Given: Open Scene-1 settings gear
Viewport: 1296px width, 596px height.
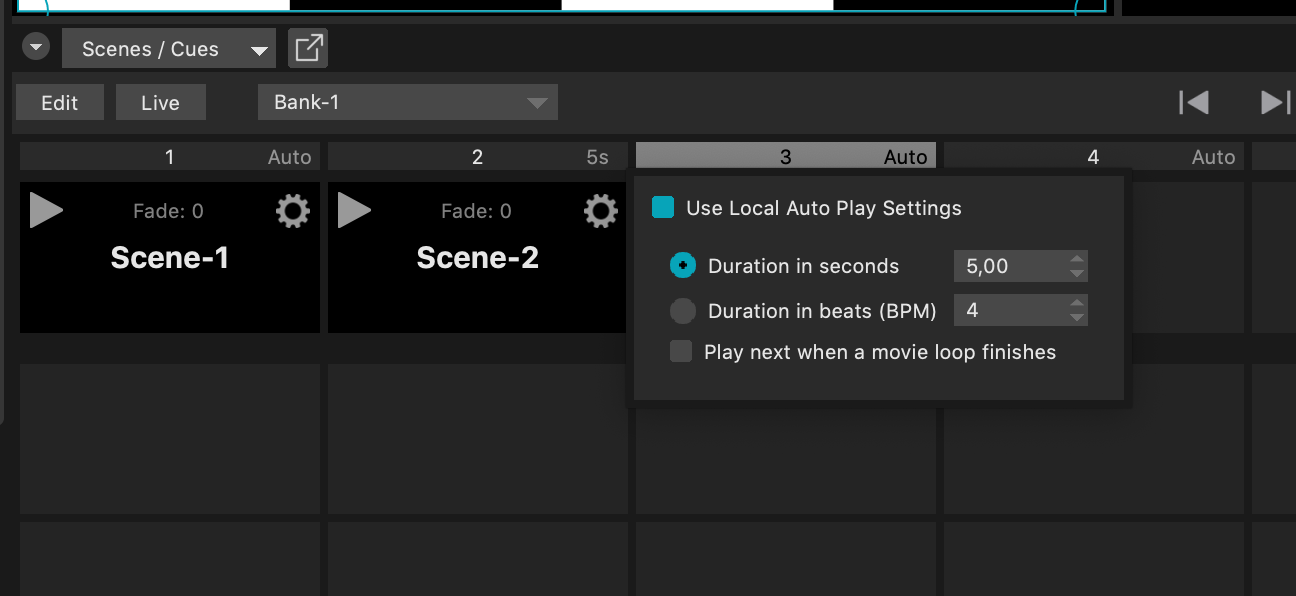Looking at the screenshot, I should pyautogui.click(x=292, y=211).
